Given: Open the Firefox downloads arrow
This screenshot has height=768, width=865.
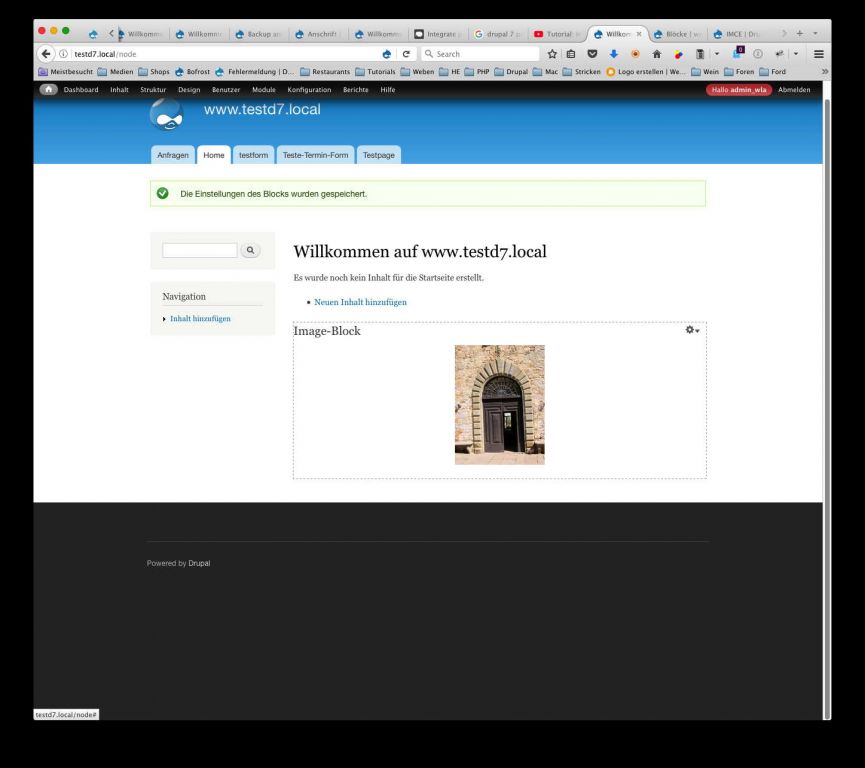Looking at the screenshot, I should [614, 54].
